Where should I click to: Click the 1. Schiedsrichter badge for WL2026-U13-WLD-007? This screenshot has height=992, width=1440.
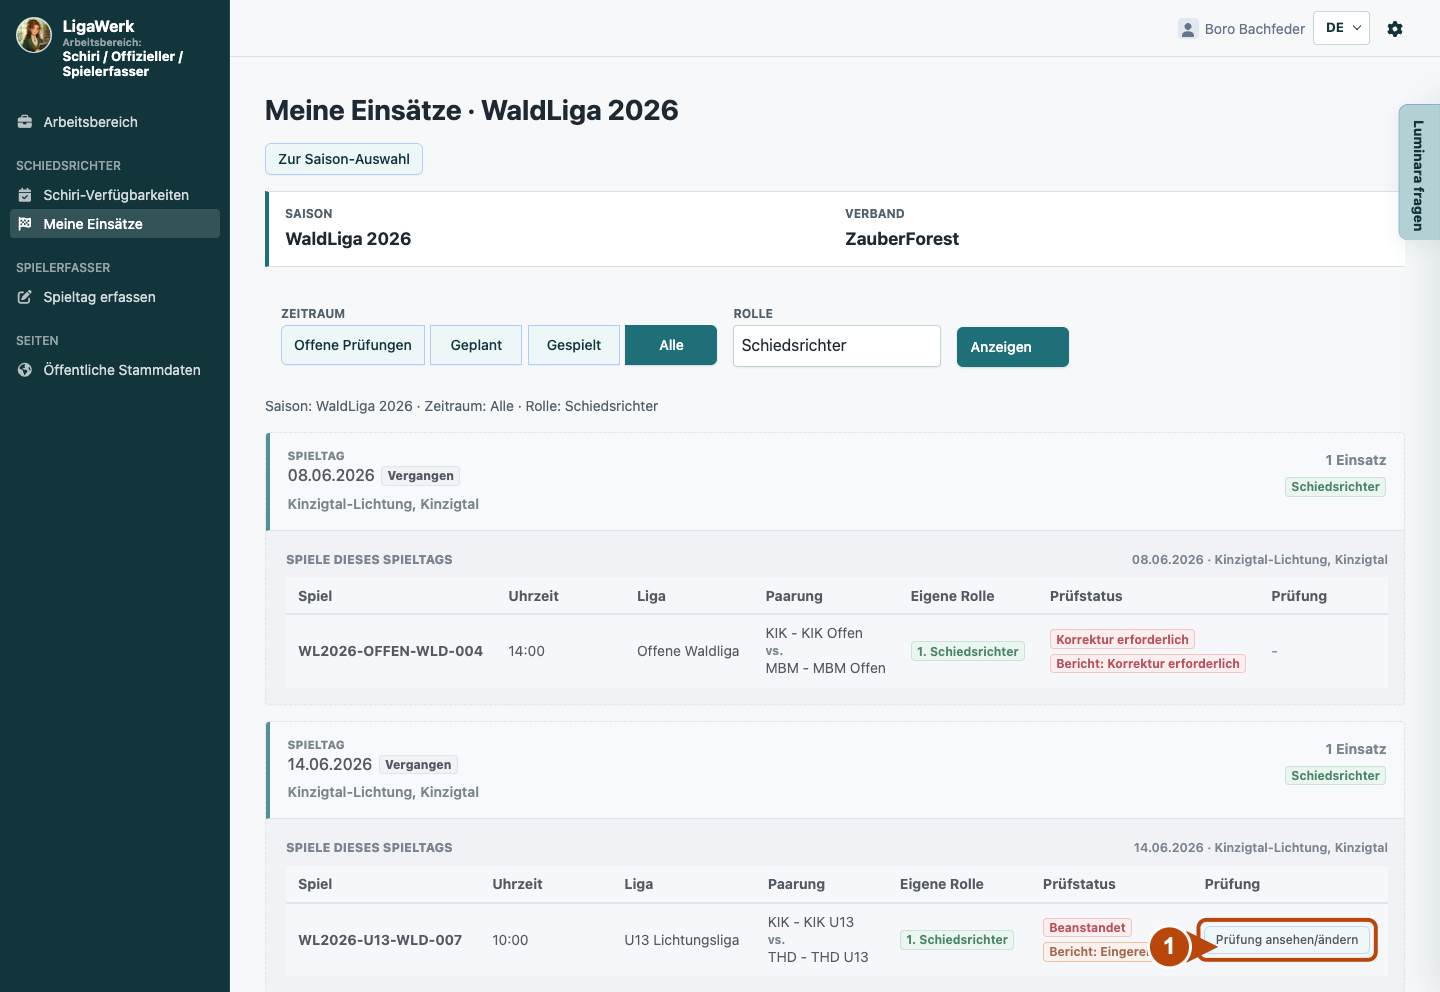click(x=957, y=940)
